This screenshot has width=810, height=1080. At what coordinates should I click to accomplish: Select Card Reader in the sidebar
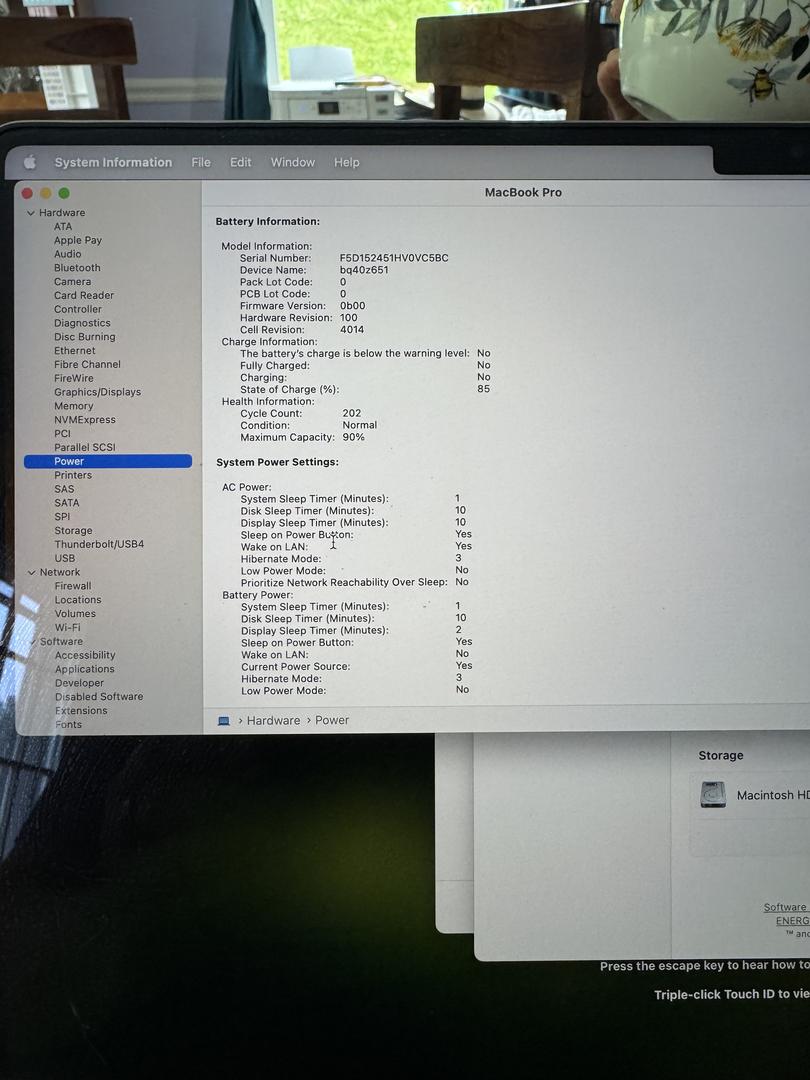pos(84,295)
